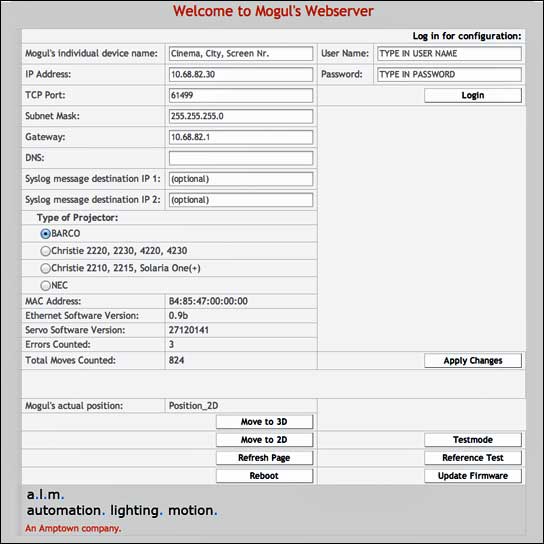This screenshot has height=544, width=544.
Task: Click the Type of Projector label
Action: pyautogui.click(x=77, y=218)
